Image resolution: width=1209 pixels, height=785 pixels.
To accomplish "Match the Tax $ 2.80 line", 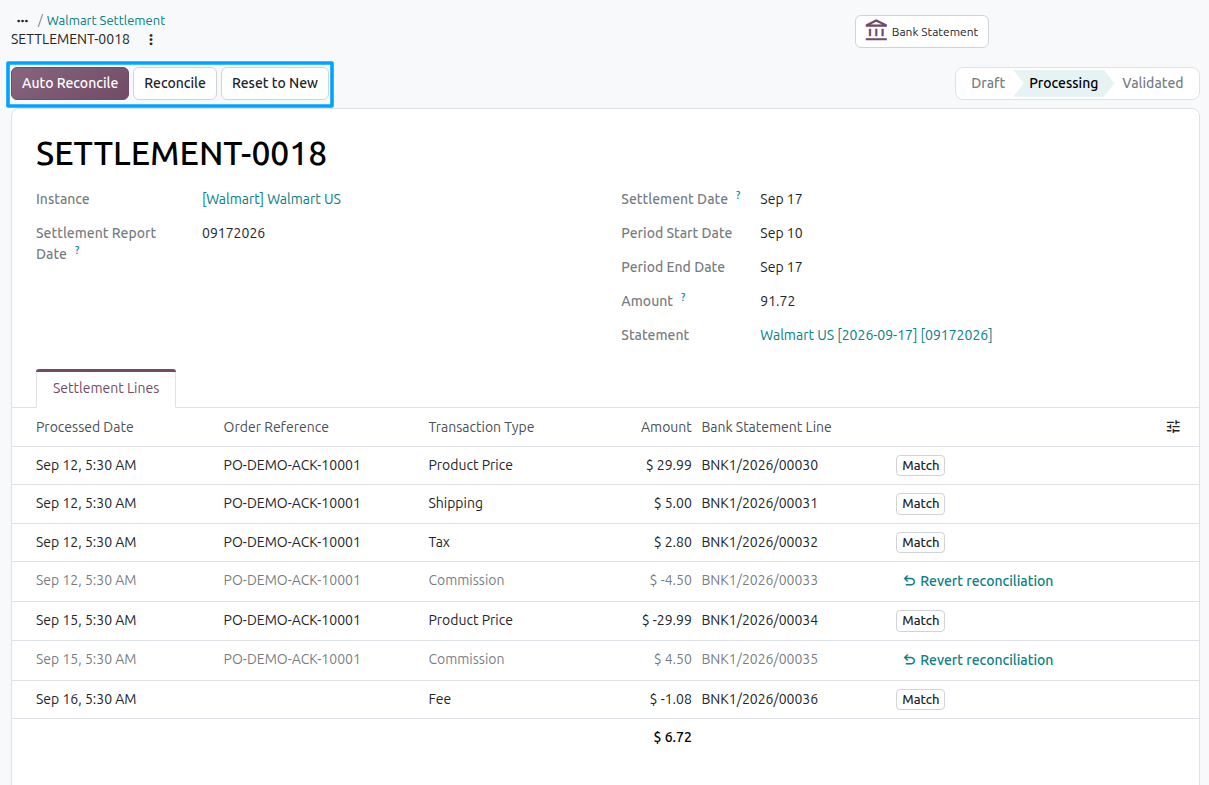I will coord(920,542).
